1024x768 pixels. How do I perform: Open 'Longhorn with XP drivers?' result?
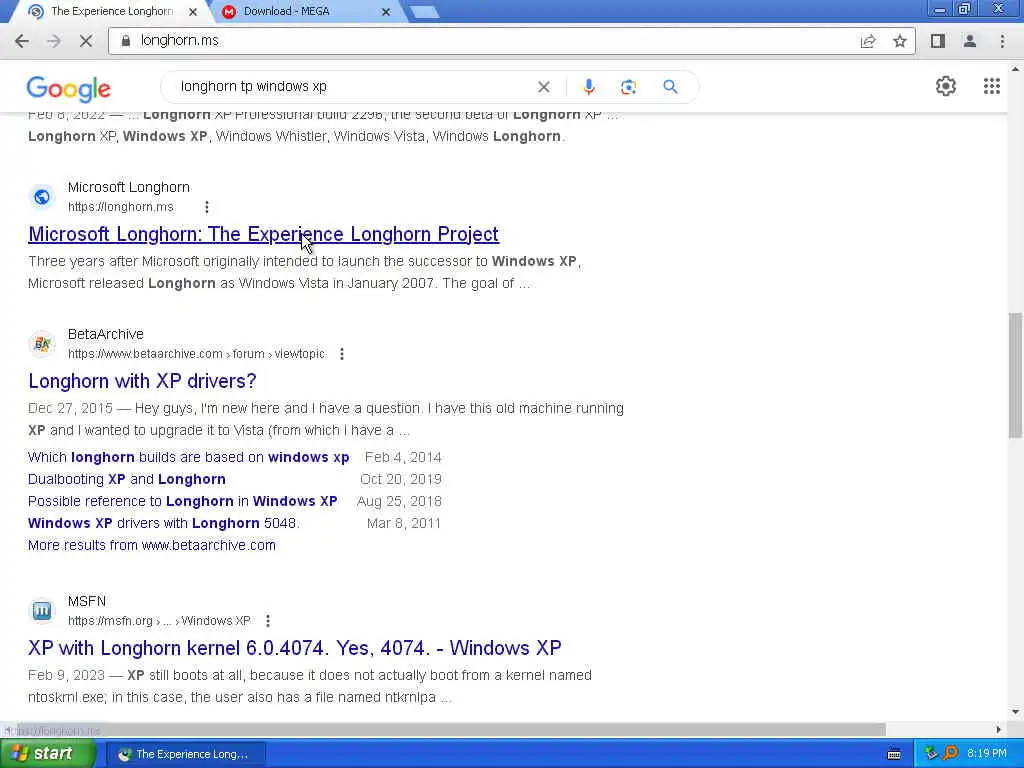pos(142,381)
